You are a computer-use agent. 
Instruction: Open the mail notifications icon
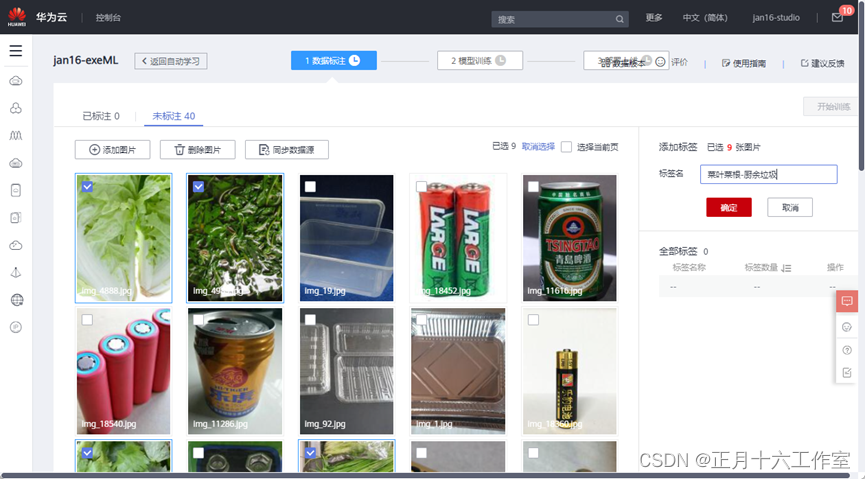coord(837,18)
